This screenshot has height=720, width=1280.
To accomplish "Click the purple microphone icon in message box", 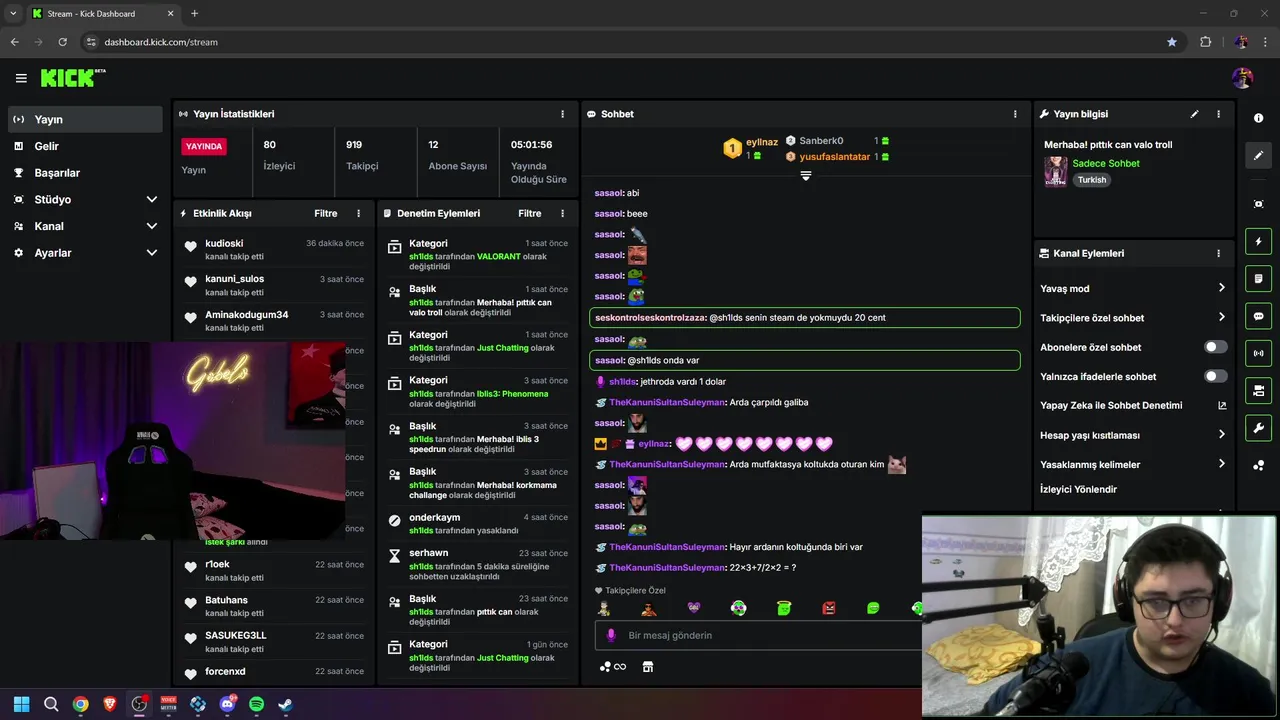I will (611, 635).
